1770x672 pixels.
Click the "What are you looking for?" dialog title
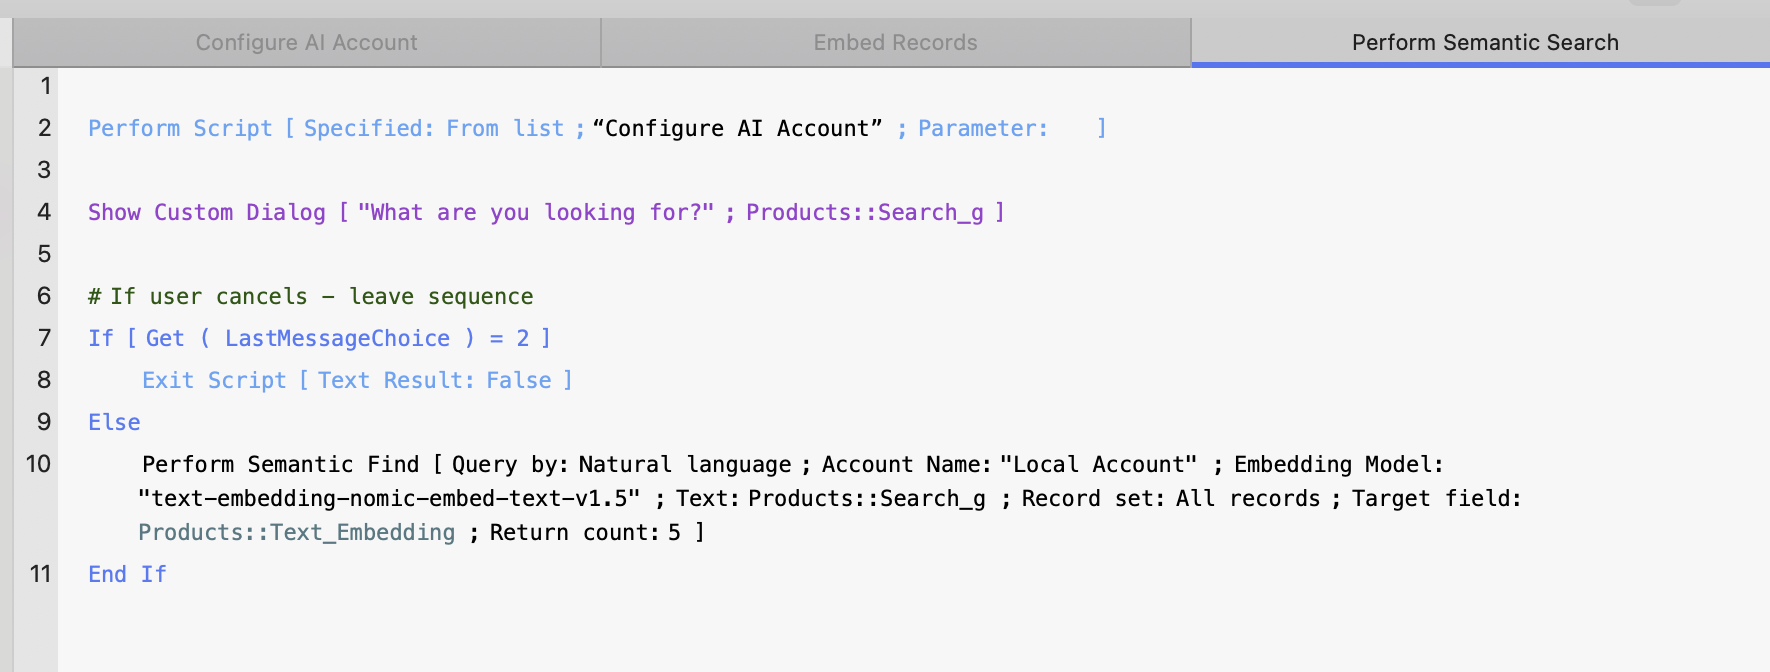tap(536, 212)
